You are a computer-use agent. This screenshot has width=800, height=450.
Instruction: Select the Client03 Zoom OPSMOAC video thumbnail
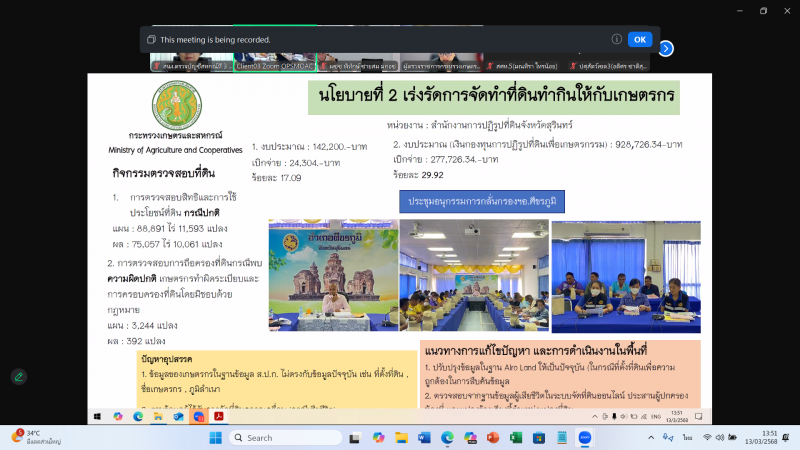pyautogui.click(x=275, y=62)
